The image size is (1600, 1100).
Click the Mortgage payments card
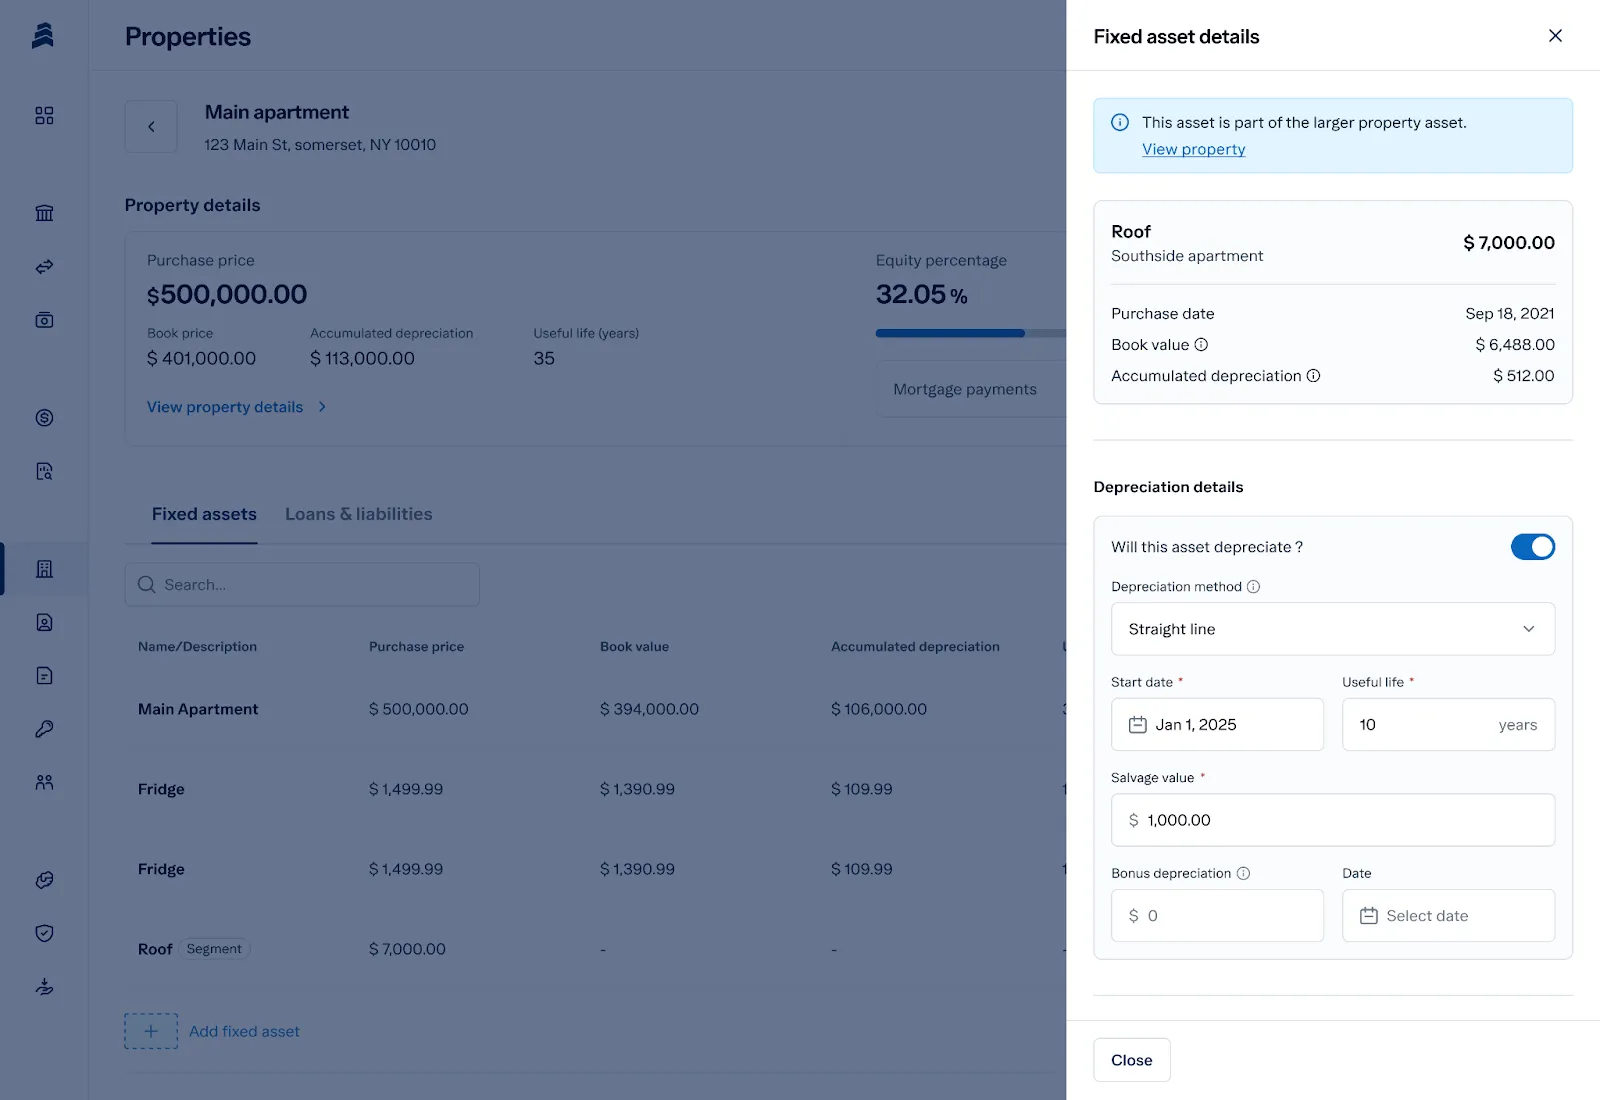(x=970, y=389)
